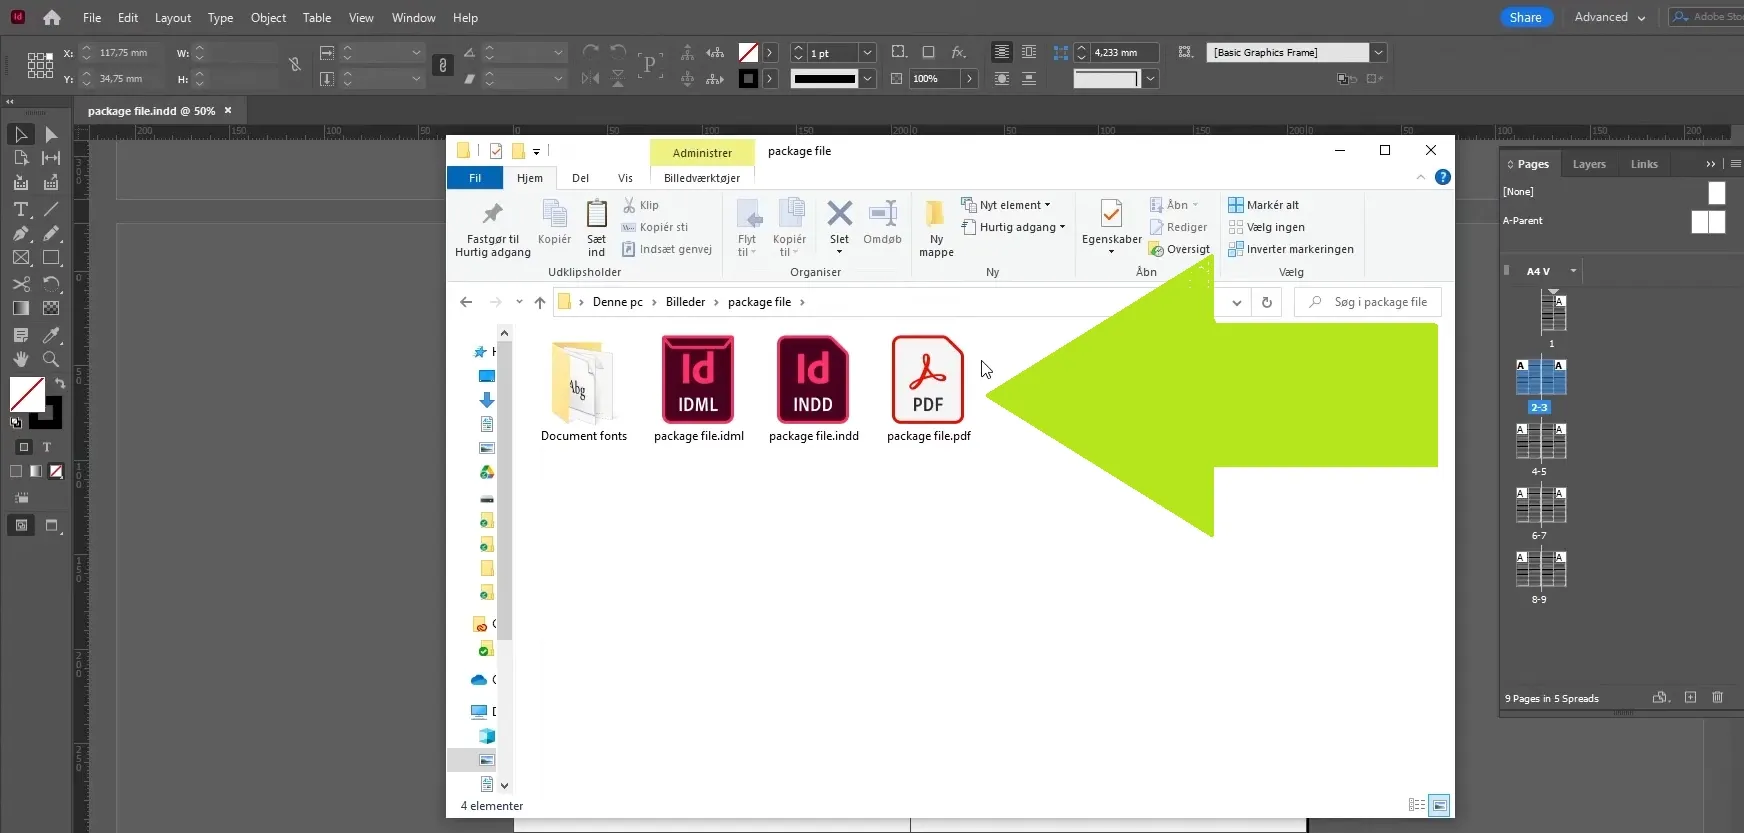Open Basic Graphics Frame style dropdown
Screen dimensions: 1744x833
pos(1378,53)
